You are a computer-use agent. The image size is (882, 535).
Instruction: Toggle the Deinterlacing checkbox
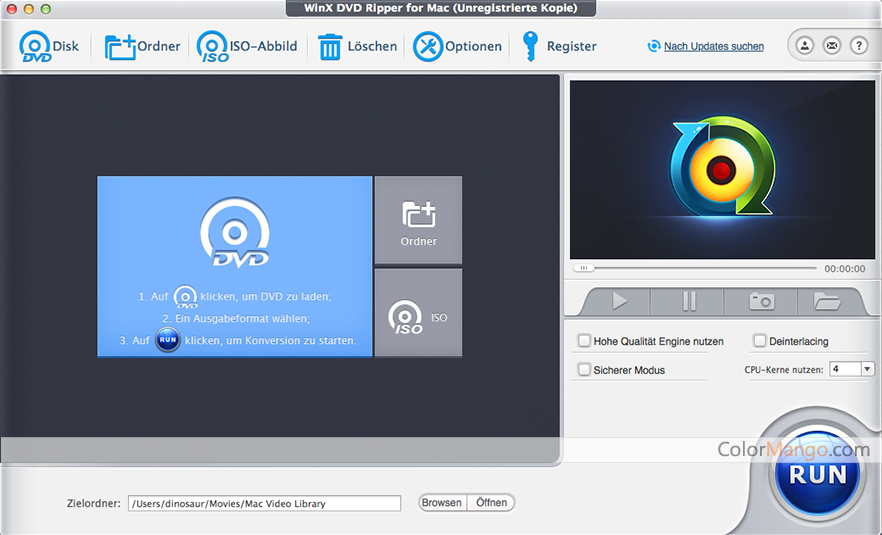point(759,340)
